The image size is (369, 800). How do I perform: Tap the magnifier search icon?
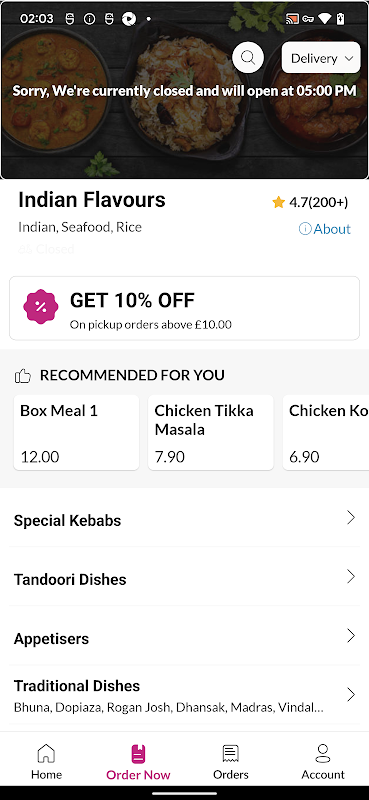tap(248, 58)
